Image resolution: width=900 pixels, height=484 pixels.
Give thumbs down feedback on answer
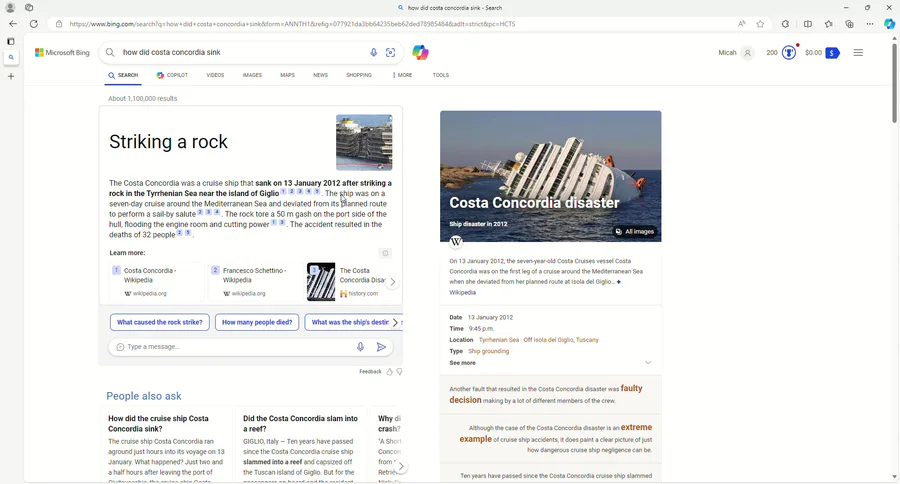399,371
